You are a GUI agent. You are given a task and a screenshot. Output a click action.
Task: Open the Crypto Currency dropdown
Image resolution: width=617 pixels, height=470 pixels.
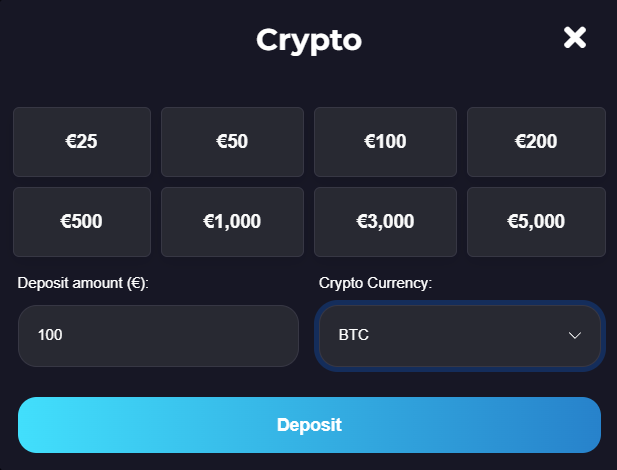[x=459, y=336]
